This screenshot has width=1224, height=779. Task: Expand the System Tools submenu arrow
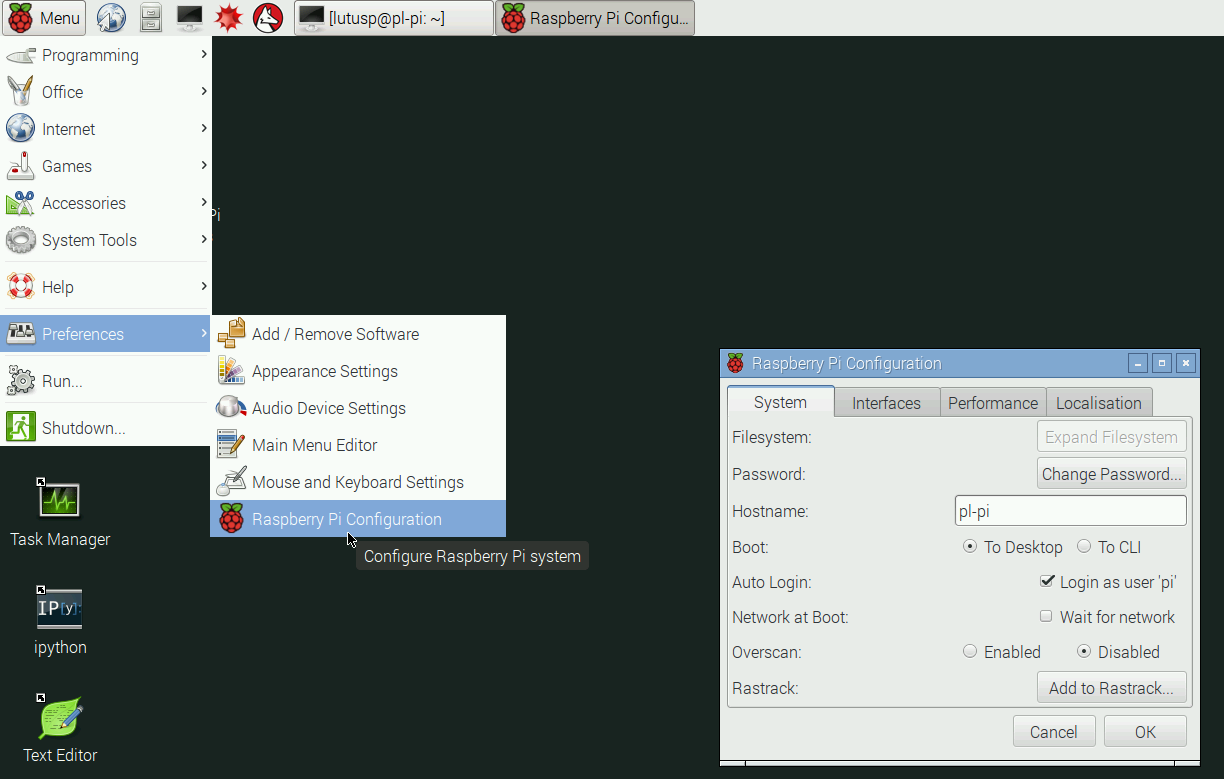point(203,239)
